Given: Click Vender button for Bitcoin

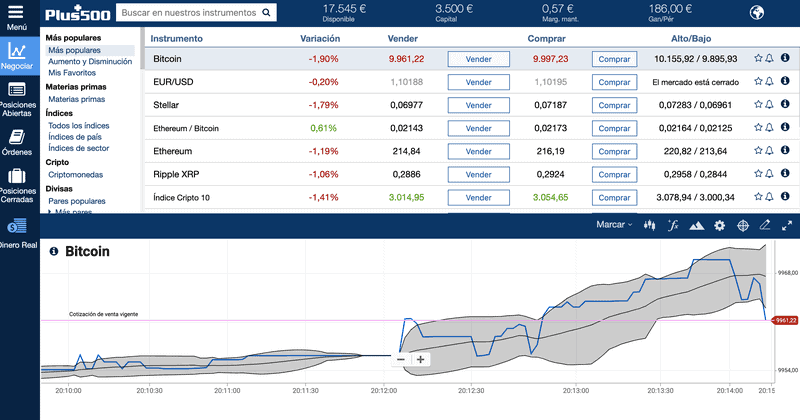Looking at the screenshot, I should point(479,59).
